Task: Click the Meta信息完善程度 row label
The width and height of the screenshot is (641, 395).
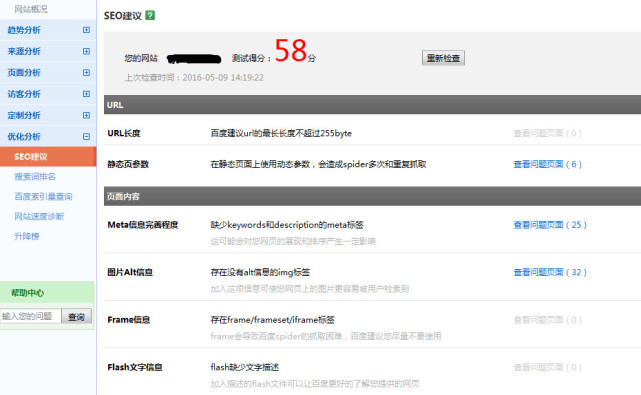Action: point(143,224)
